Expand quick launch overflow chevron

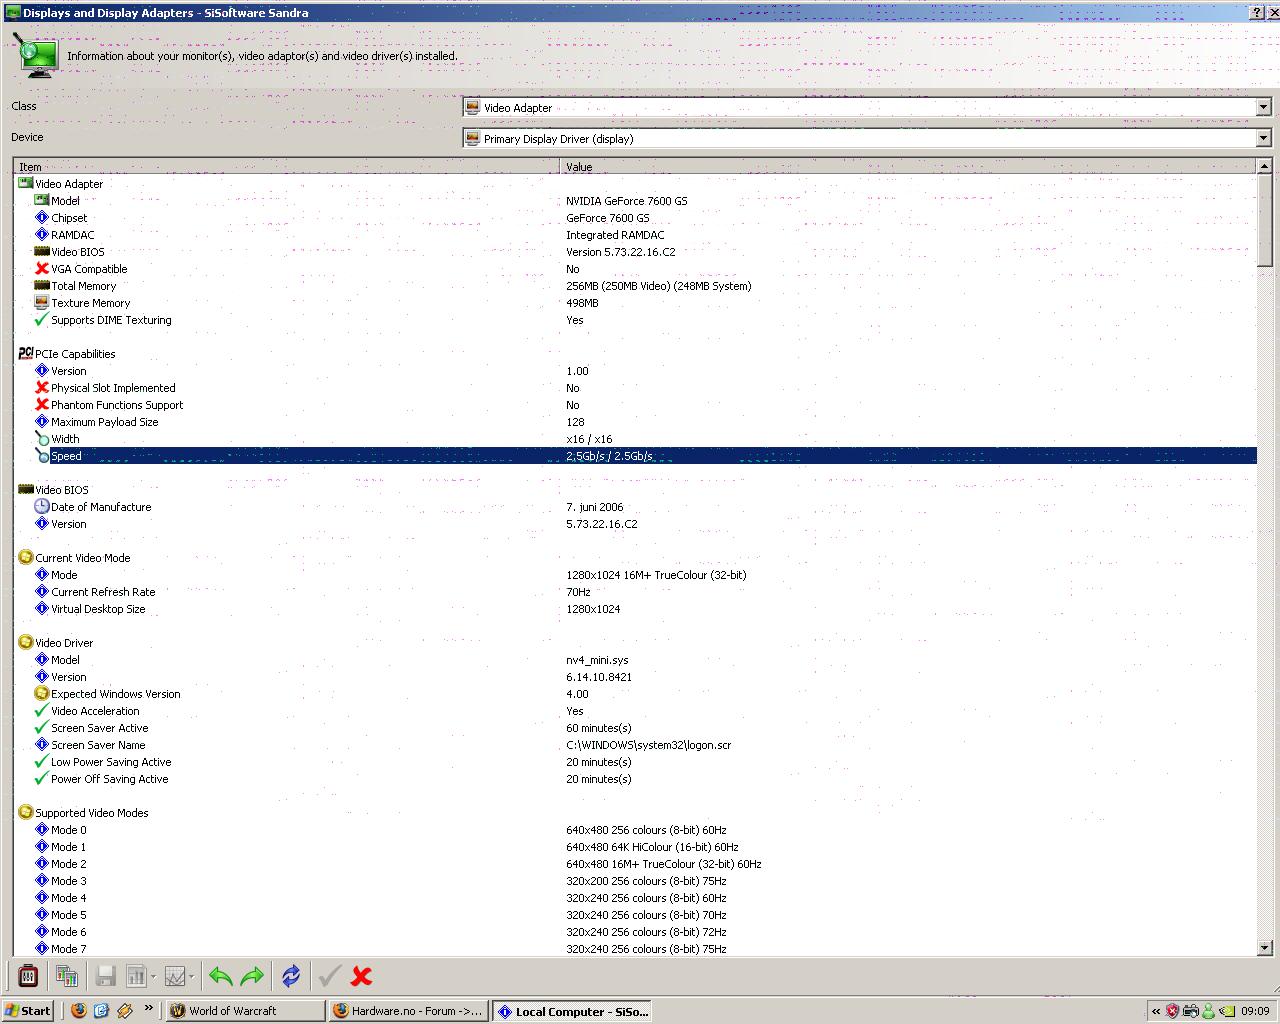[x=149, y=1008]
